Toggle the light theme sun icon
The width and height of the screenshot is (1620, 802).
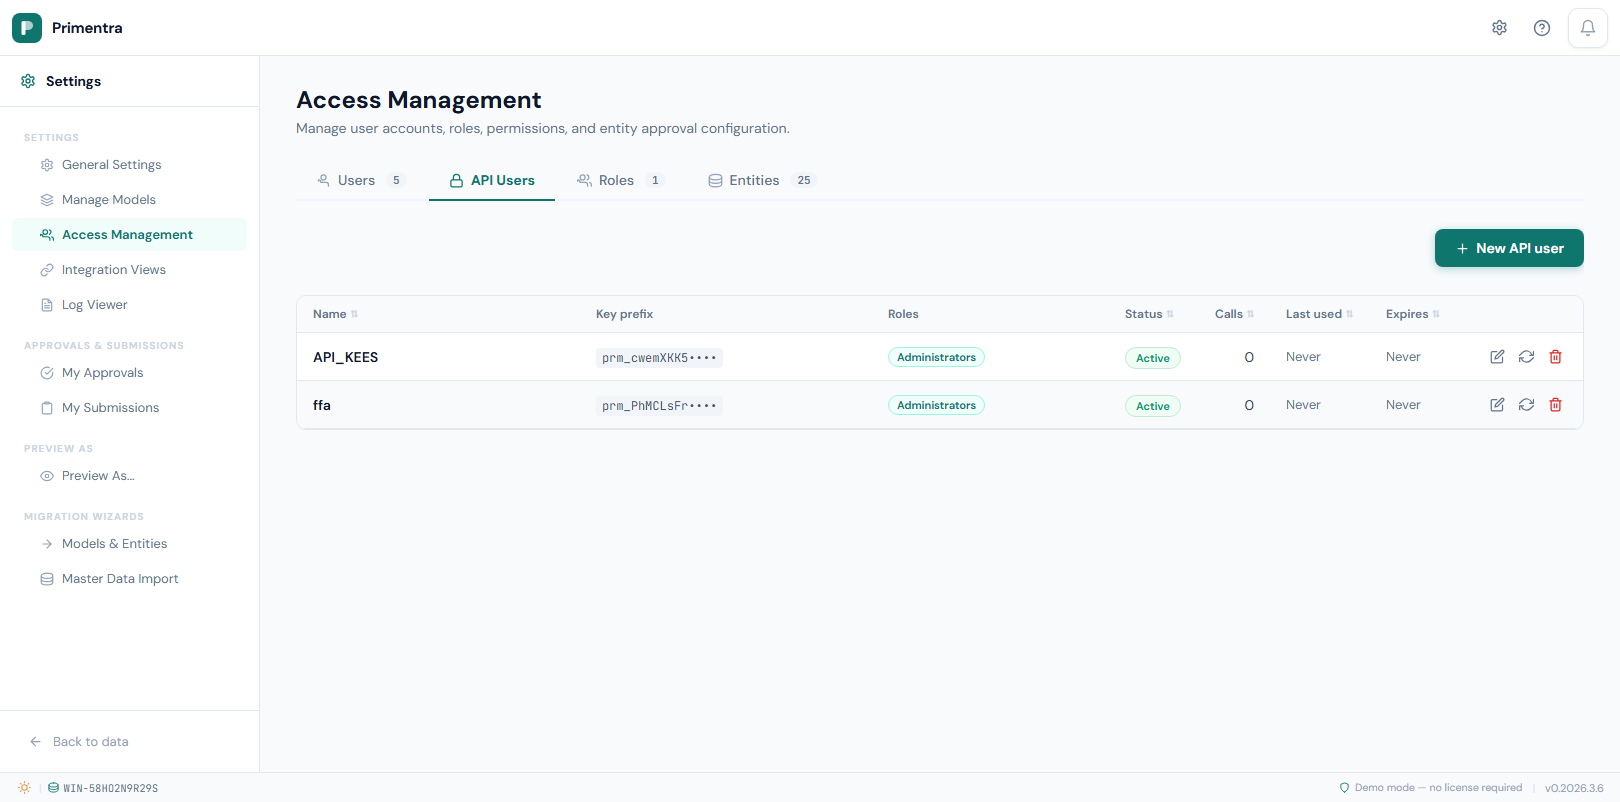point(24,788)
